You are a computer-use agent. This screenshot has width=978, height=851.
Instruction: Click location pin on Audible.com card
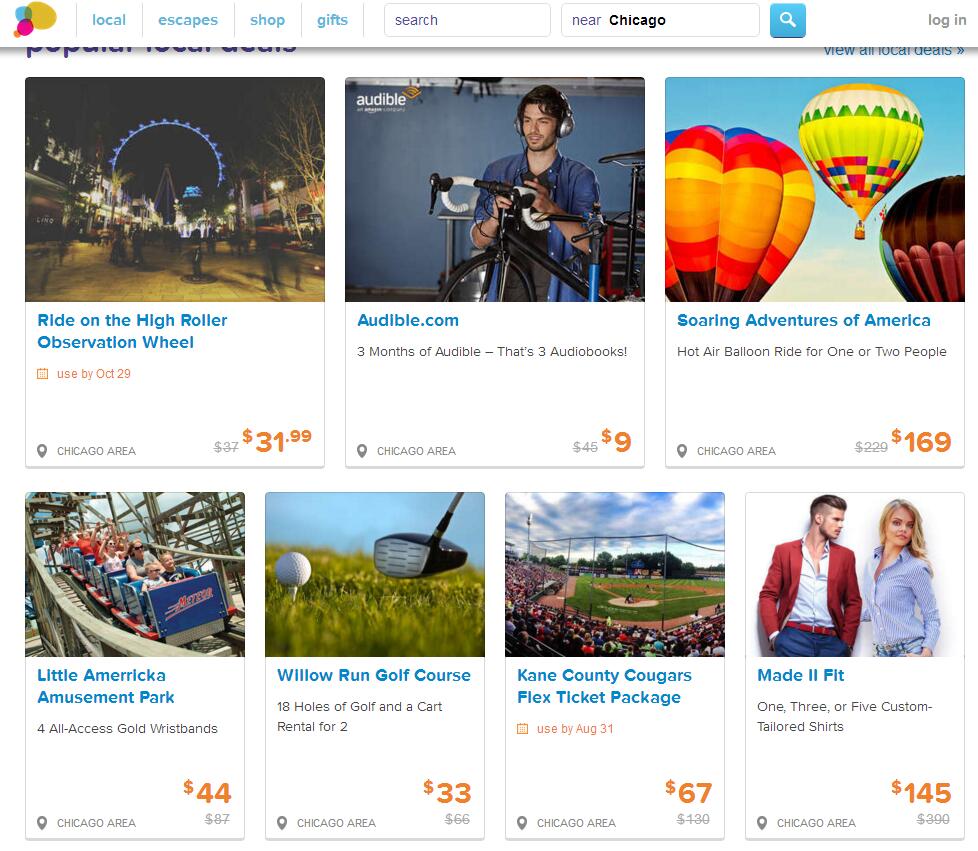tap(362, 450)
